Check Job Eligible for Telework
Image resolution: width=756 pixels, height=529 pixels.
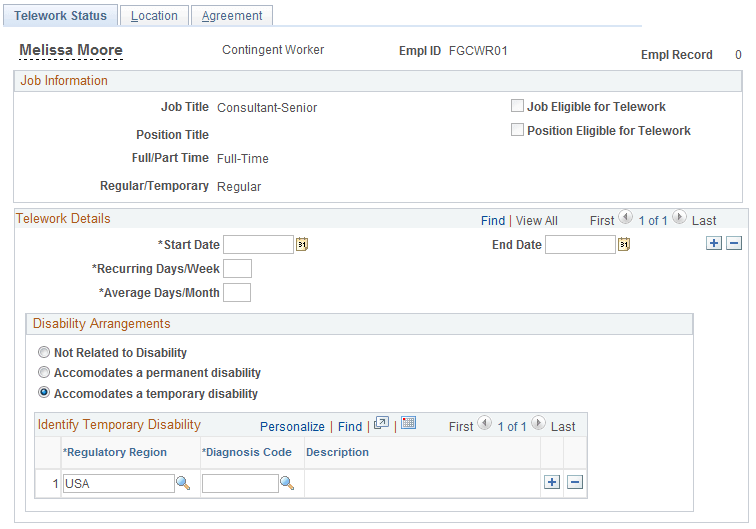coord(517,106)
